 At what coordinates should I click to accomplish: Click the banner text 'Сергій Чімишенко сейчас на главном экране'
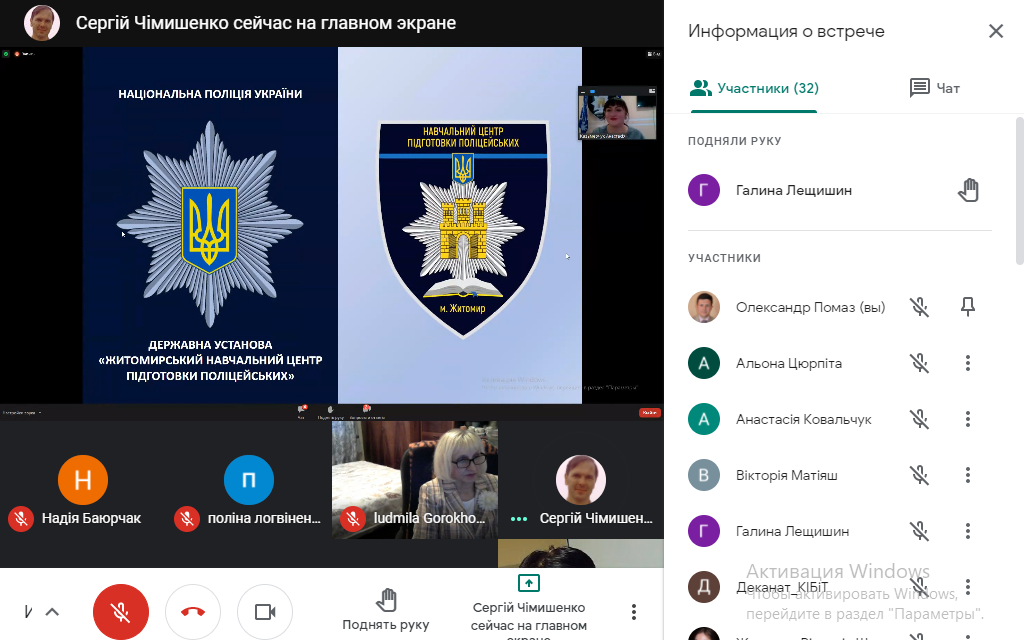click(266, 23)
